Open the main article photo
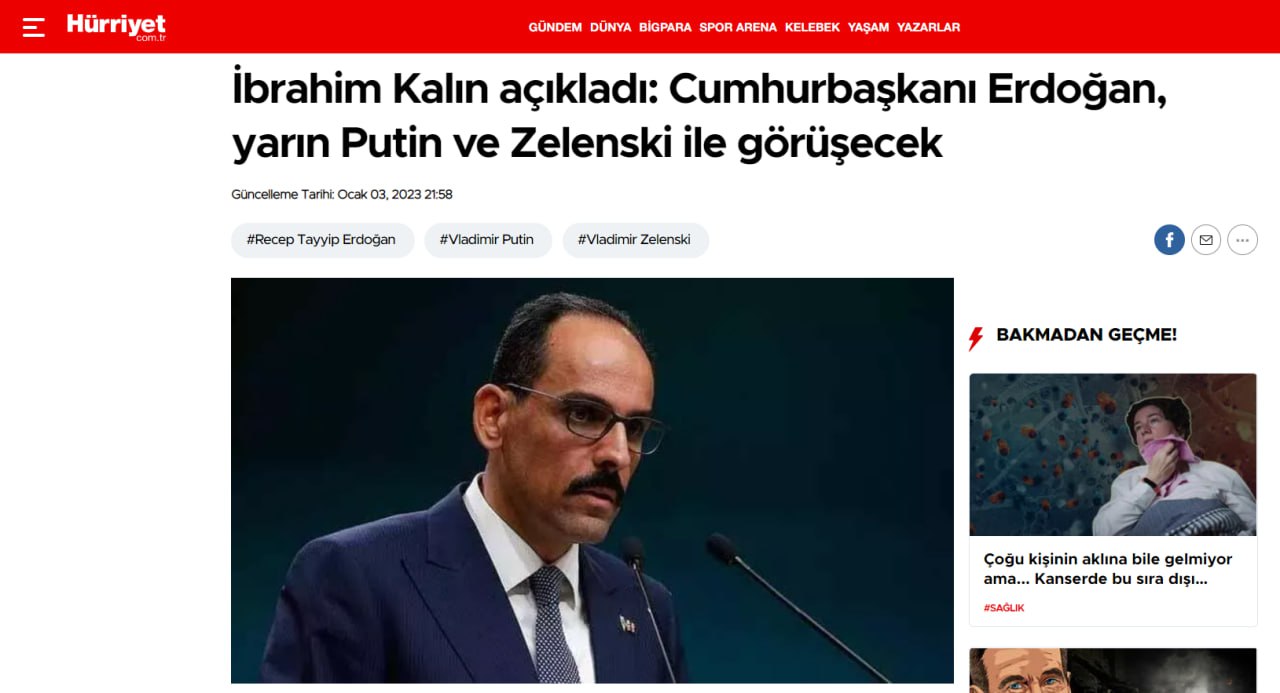This screenshot has height=693, width=1280. coord(592,481)
